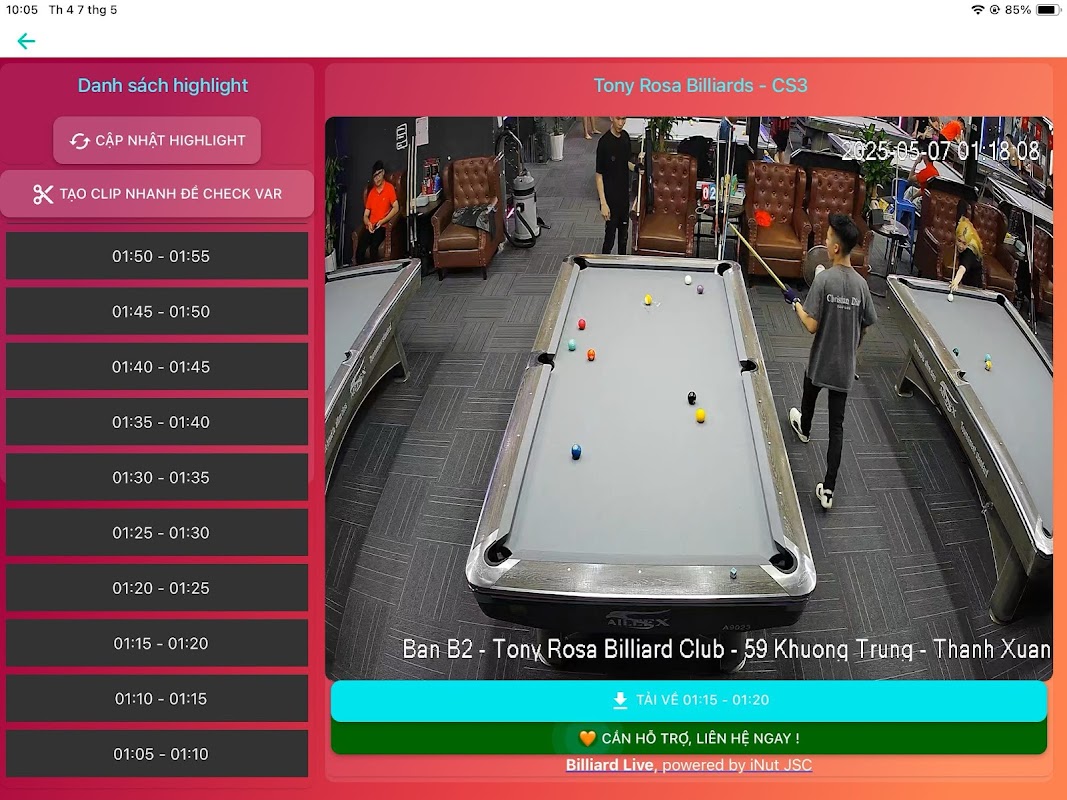View the 01:20 - 01:25 clip
Screen dimensions: 1067x800
coord(157,588)
